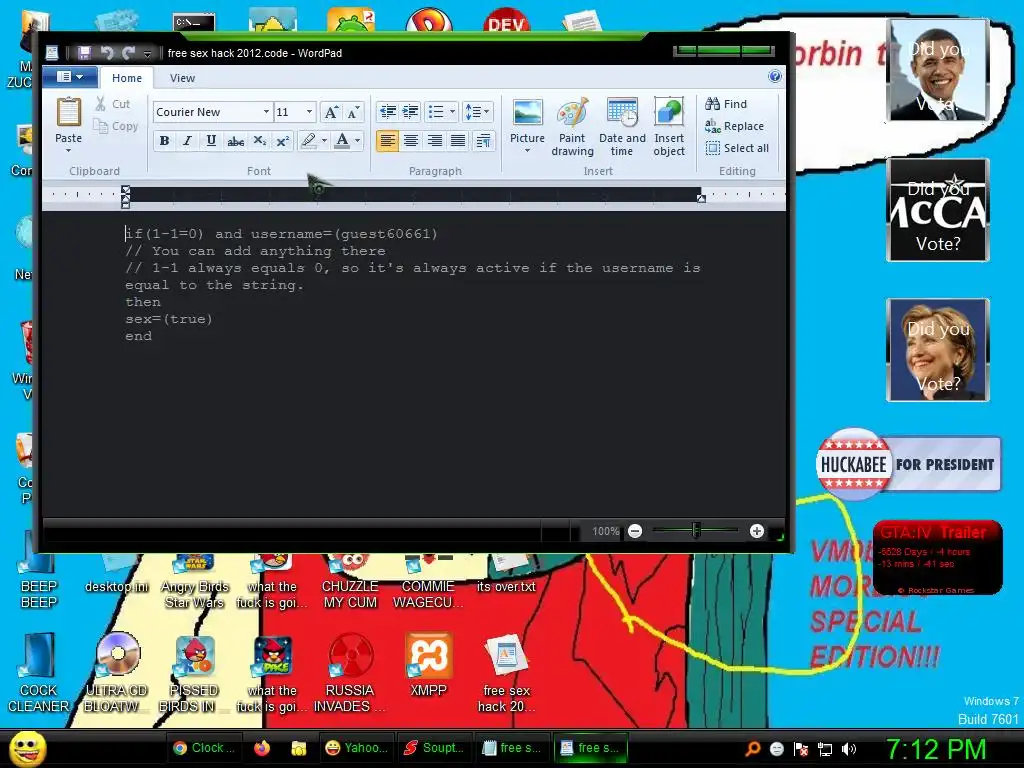This screenshot has height=768, width=1024.
Task: Open the WordPad application menu button
Action: (70, 77)
